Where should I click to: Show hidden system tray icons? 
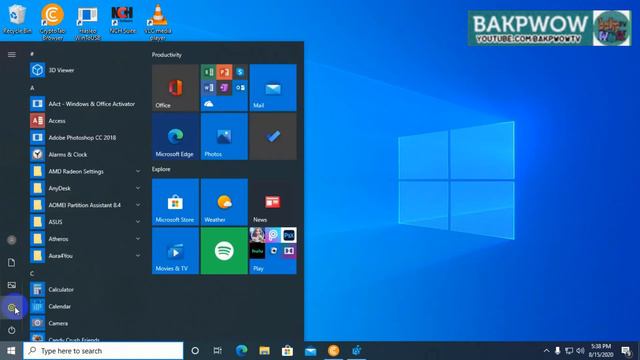[547, 351]
